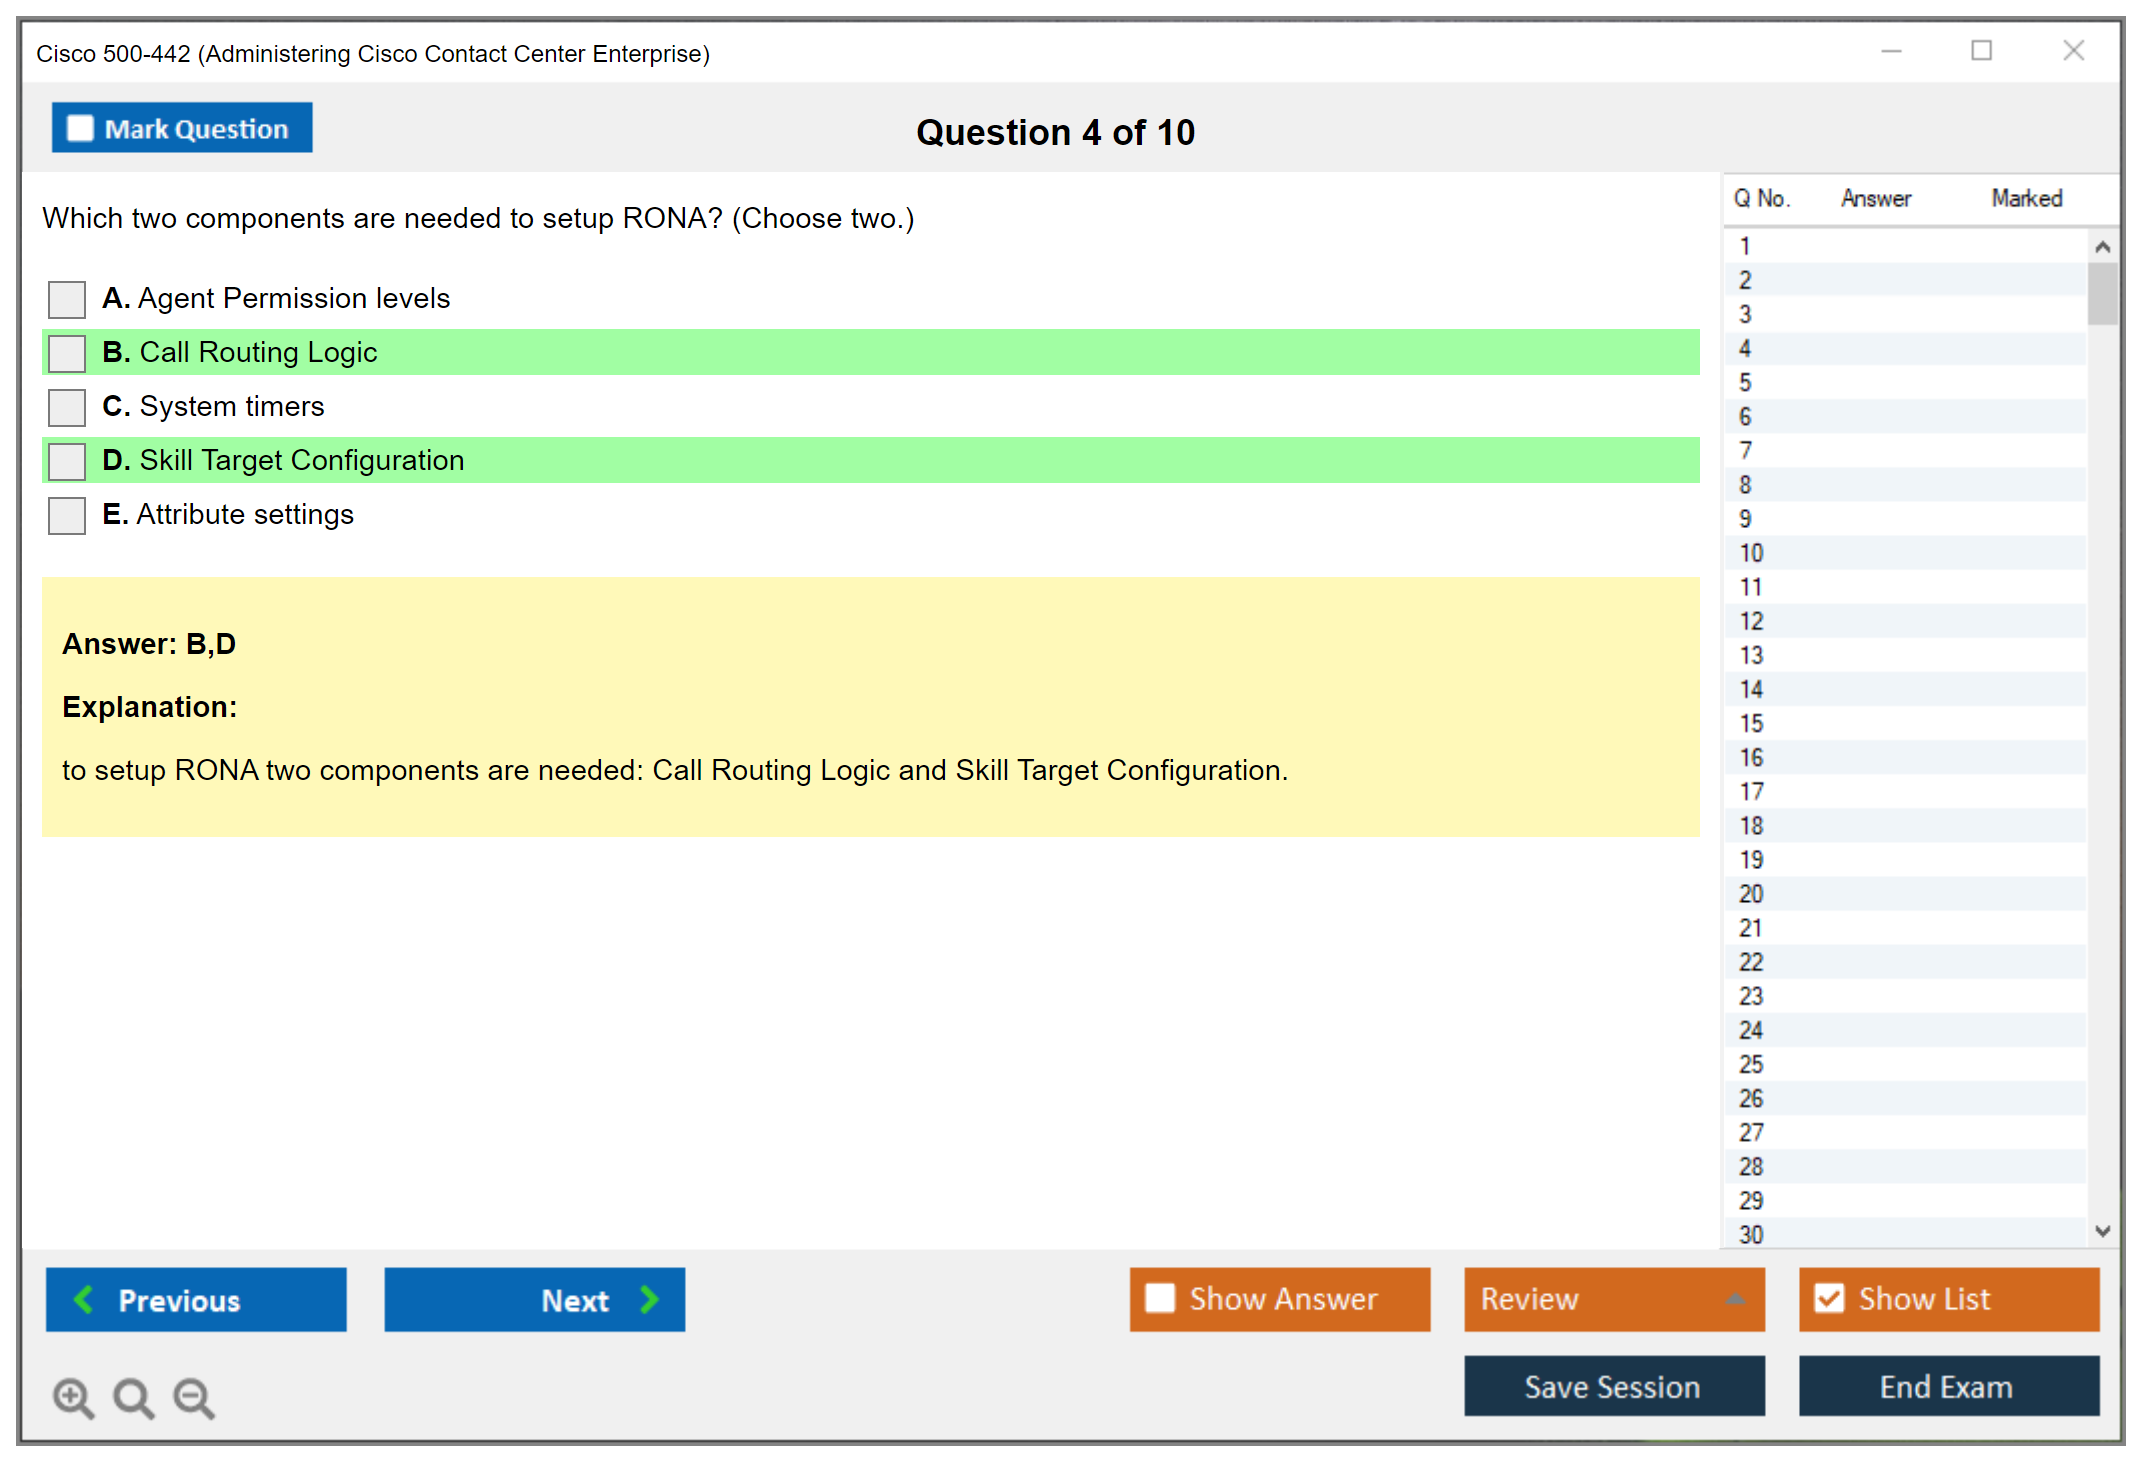The image size is (2150, 1470).
Task: Click the right chevron on Next
Action: (650, 1299)
